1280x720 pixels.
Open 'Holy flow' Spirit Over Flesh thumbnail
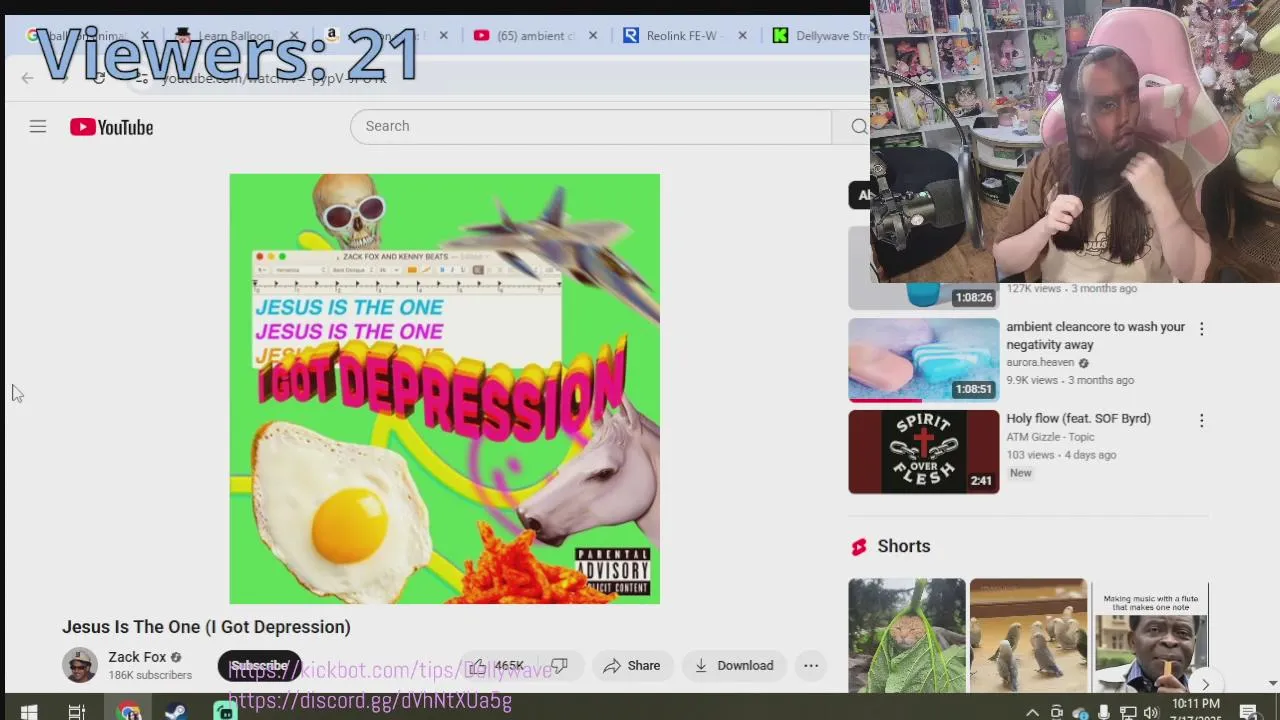(923, 452)
